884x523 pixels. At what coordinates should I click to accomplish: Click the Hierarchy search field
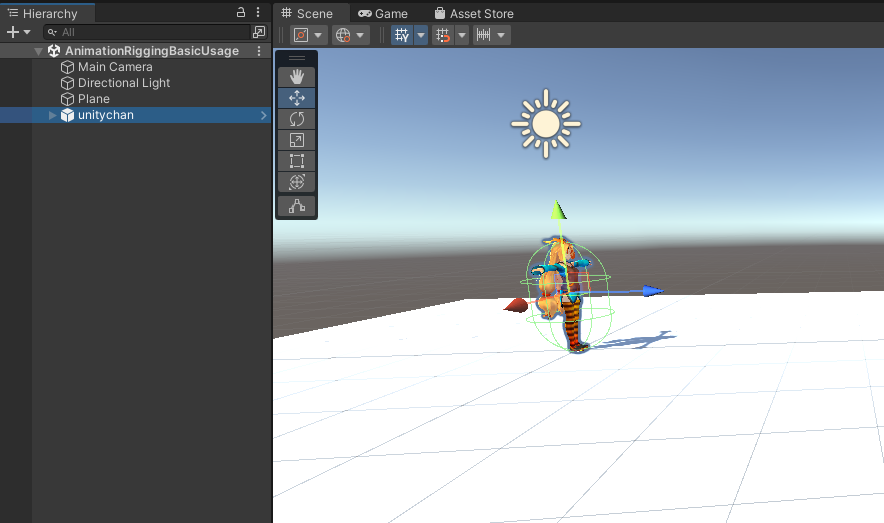[147, 32]
